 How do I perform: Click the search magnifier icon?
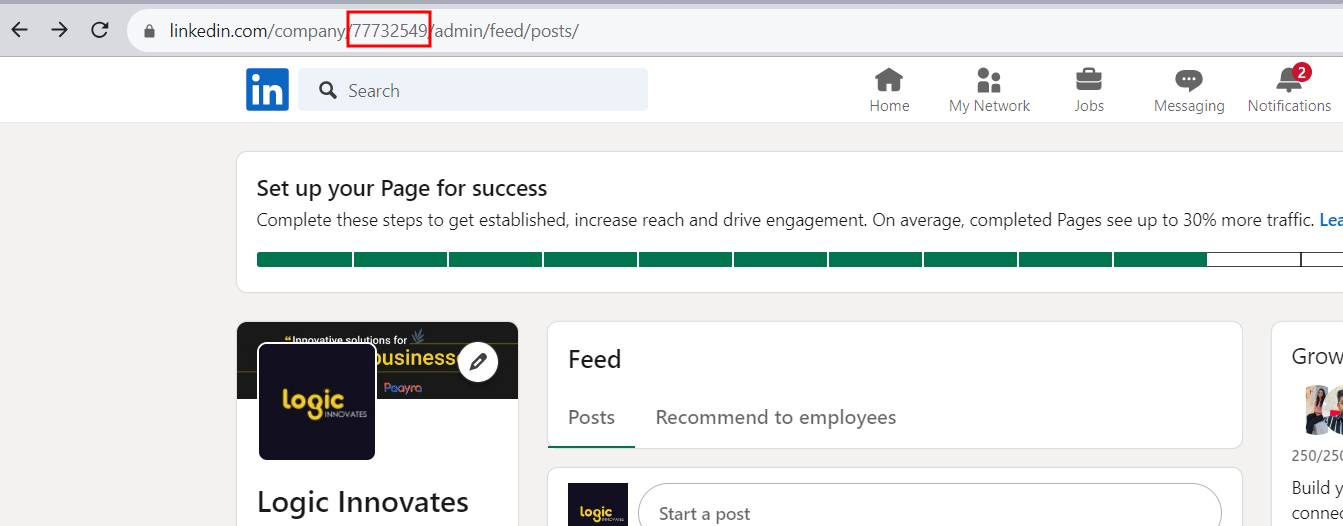pyautogui.click(x=328, y=91)
